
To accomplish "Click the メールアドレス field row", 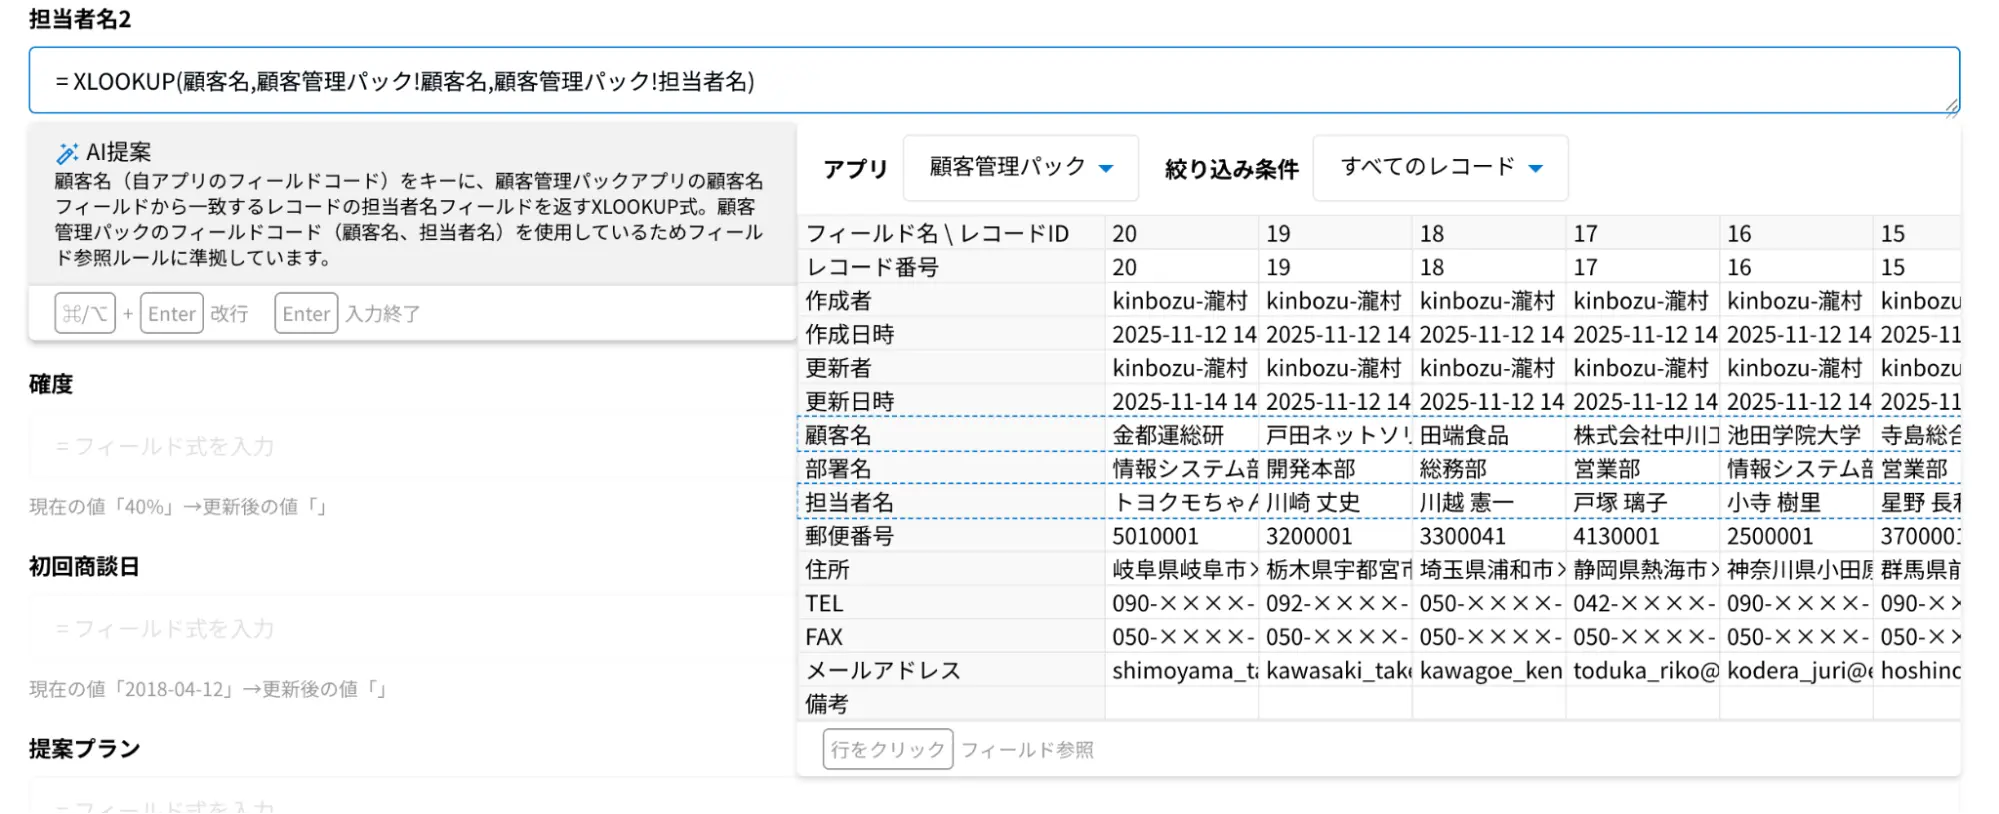I will [x=883, y=671].
